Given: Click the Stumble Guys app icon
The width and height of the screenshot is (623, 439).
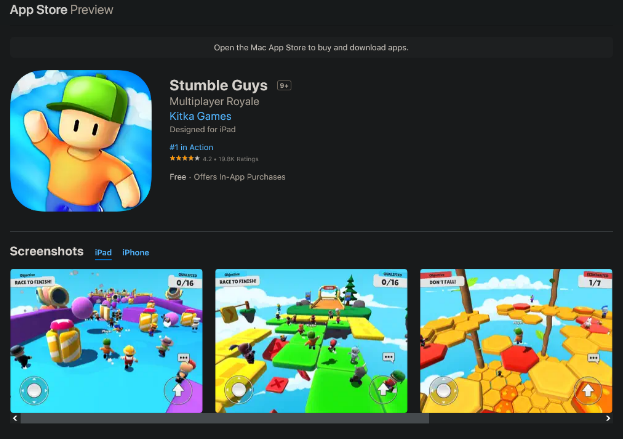Looking at the screenshot, I should point(81,141).
